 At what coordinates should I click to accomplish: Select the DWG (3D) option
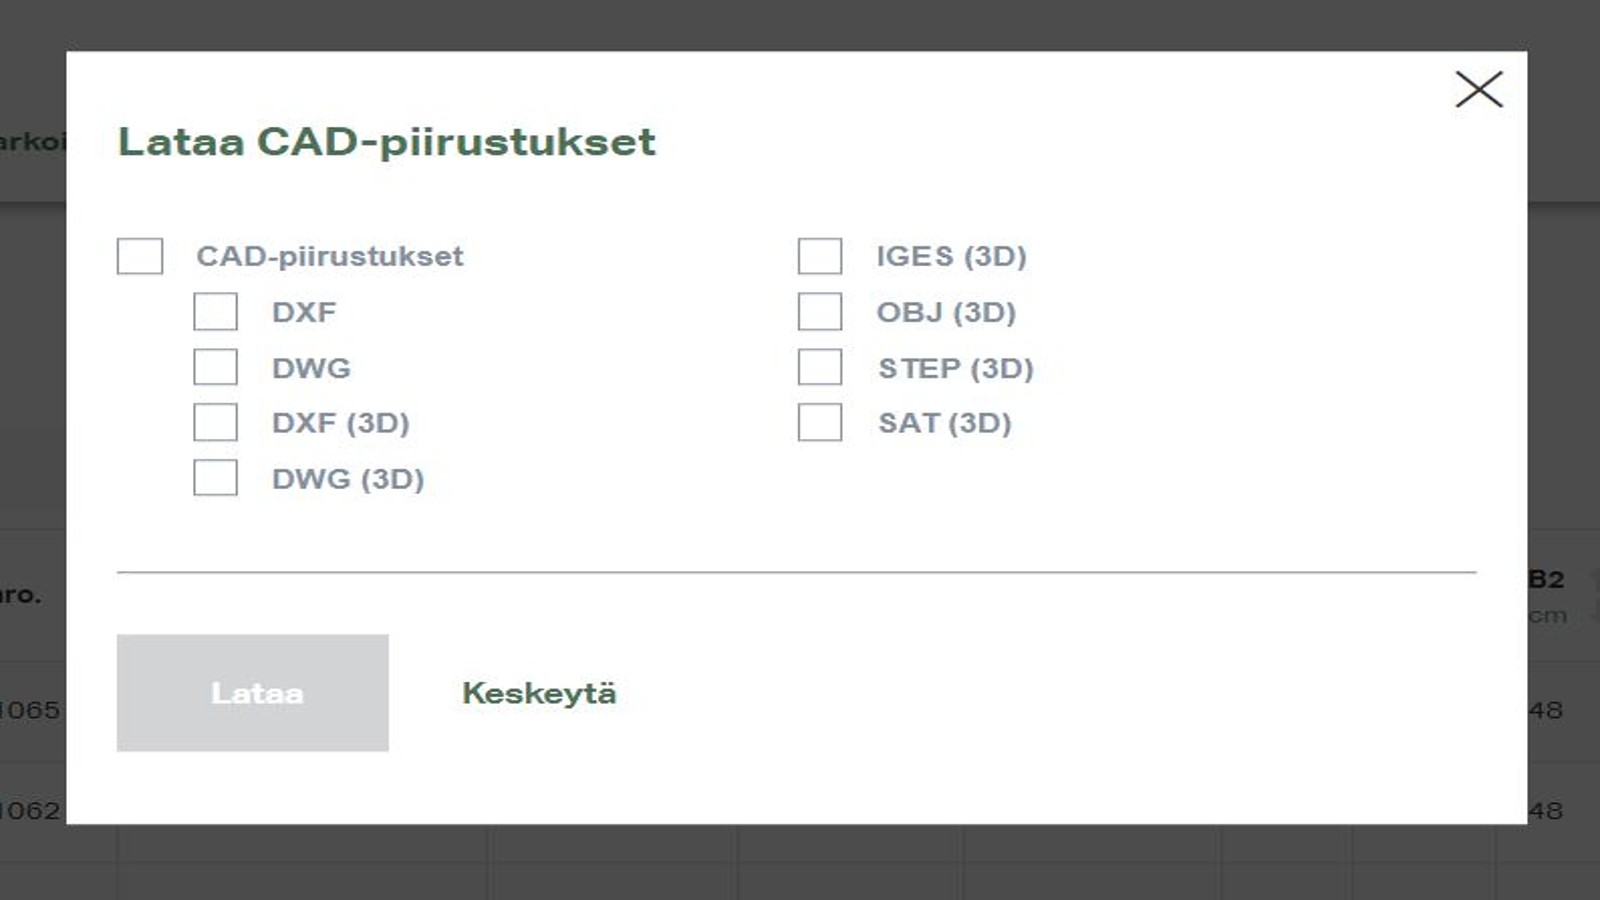coord(216,479)
